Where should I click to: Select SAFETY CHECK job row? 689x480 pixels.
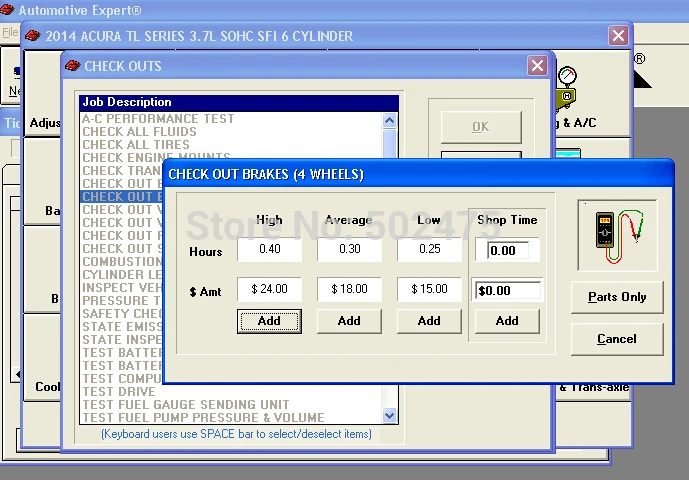tap(122, 313)
